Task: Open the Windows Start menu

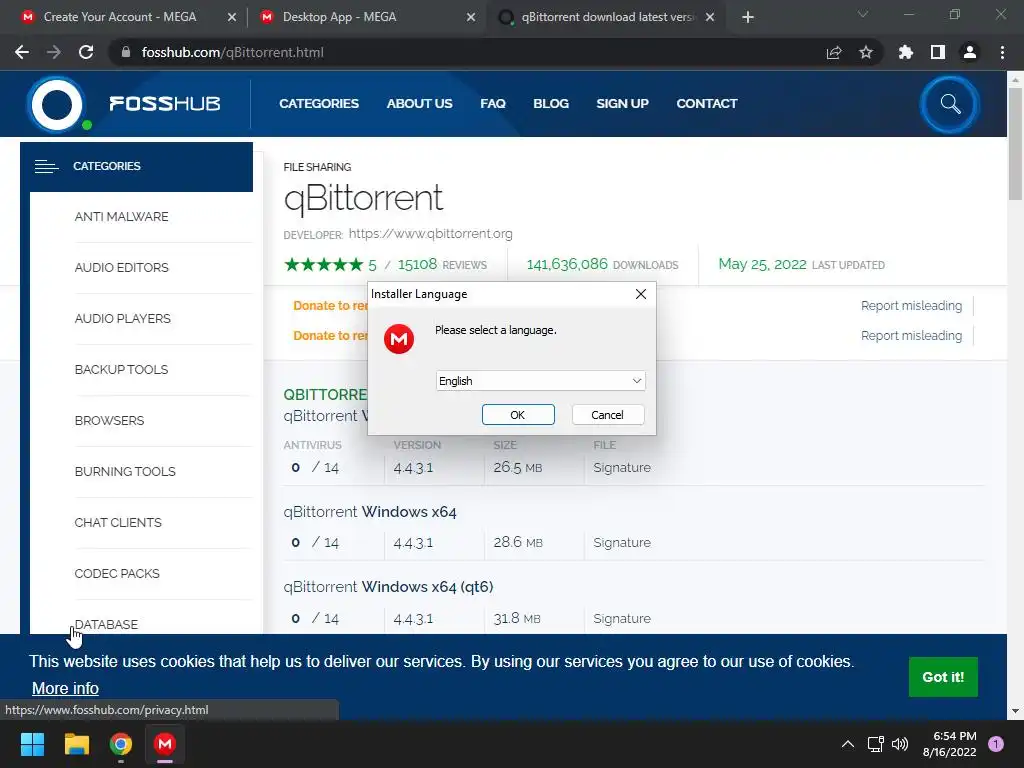Action: [32, 744]
